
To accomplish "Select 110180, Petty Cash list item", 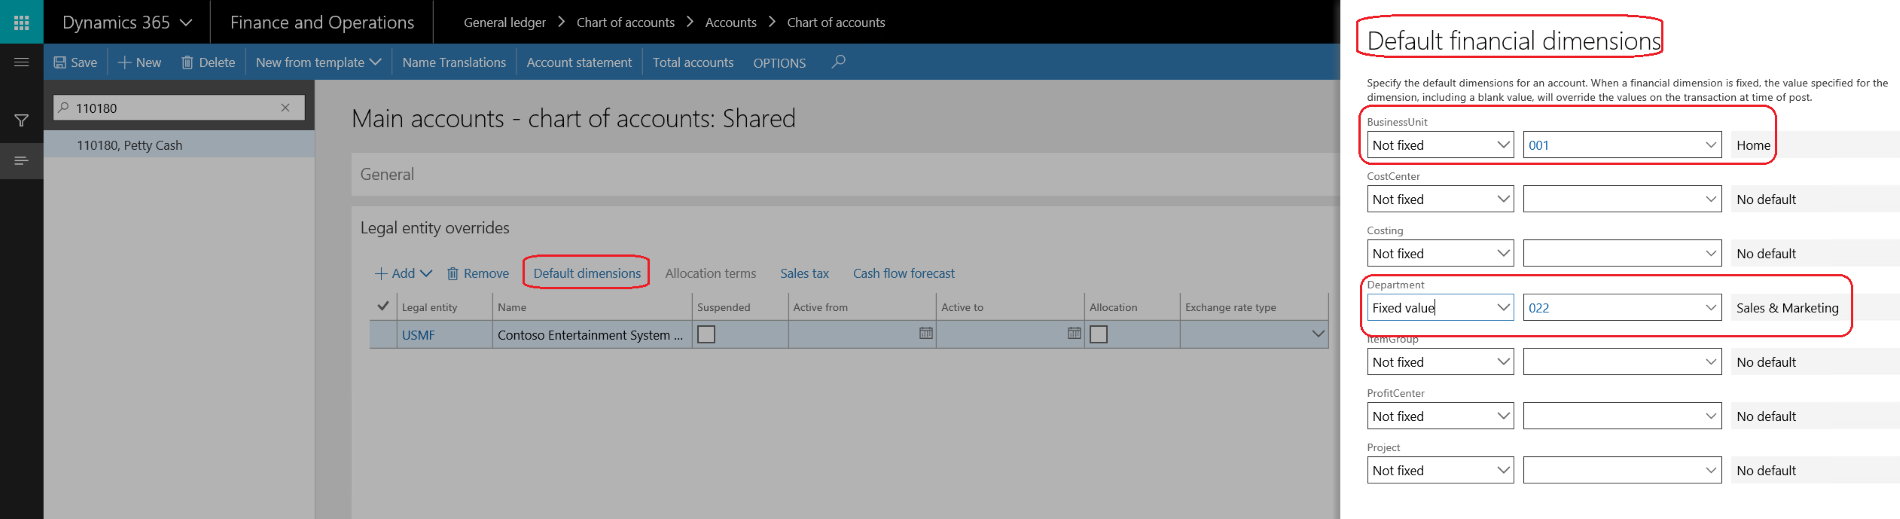I will [x=179, y=145].
